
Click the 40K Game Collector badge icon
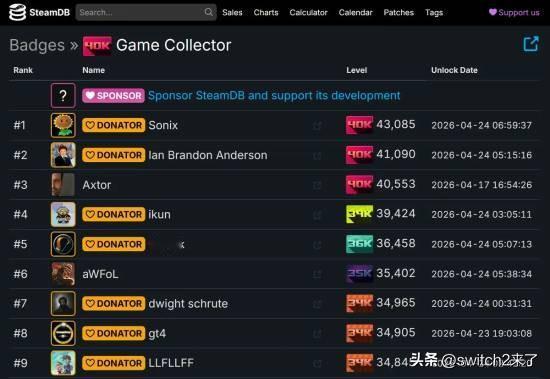pyautogui.click(x=97, y=46)
